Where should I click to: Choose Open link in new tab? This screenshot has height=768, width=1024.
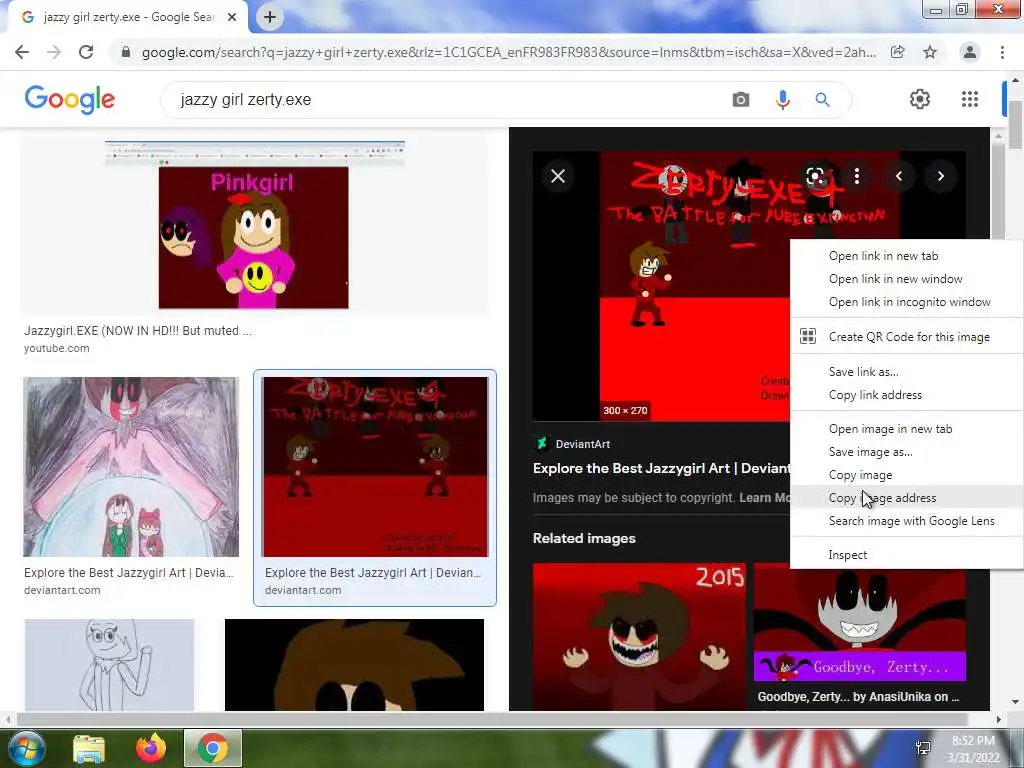click(x=906, y=256)
